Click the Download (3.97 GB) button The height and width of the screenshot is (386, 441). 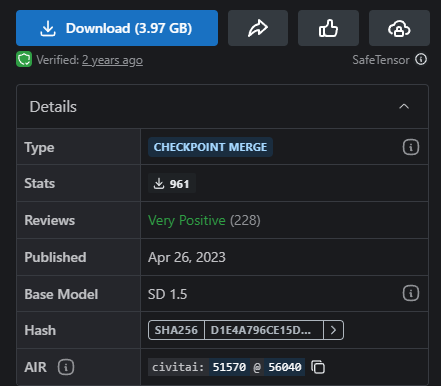117,28
